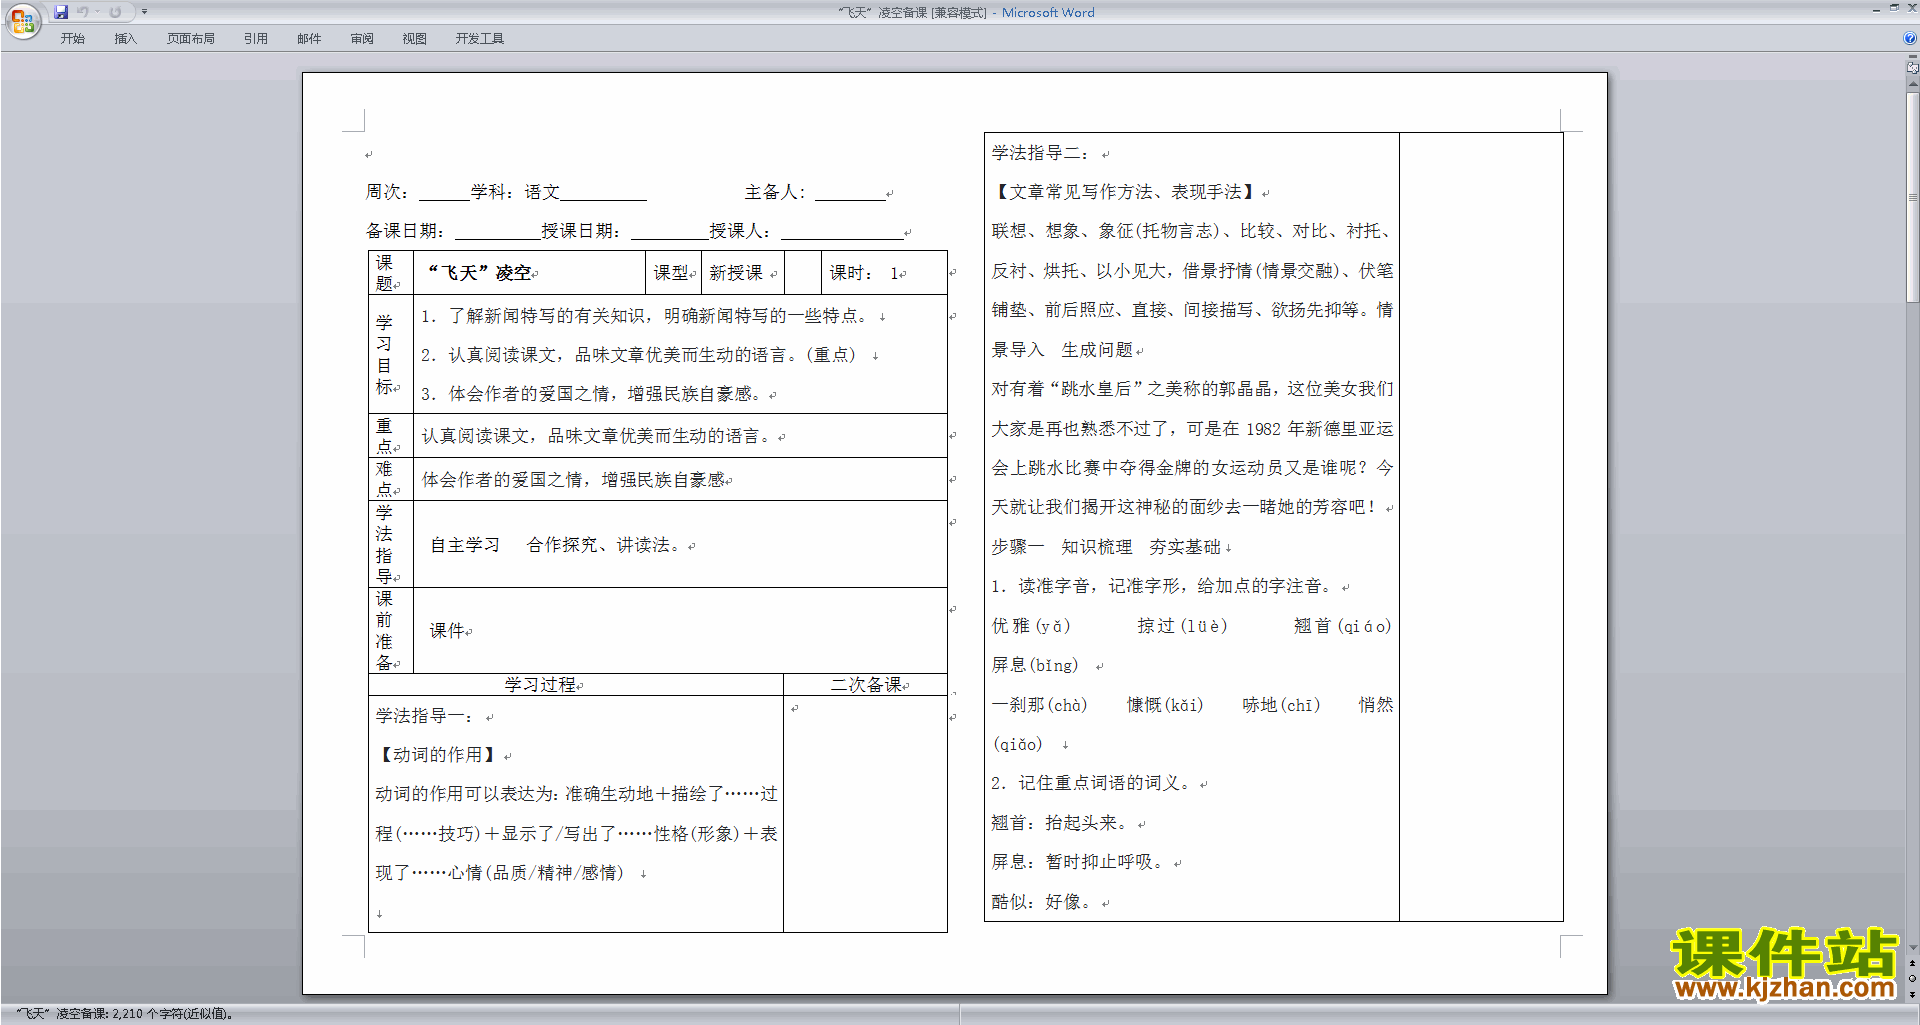Click learning goal 1 about 新闻特写

tap(645, 316)
